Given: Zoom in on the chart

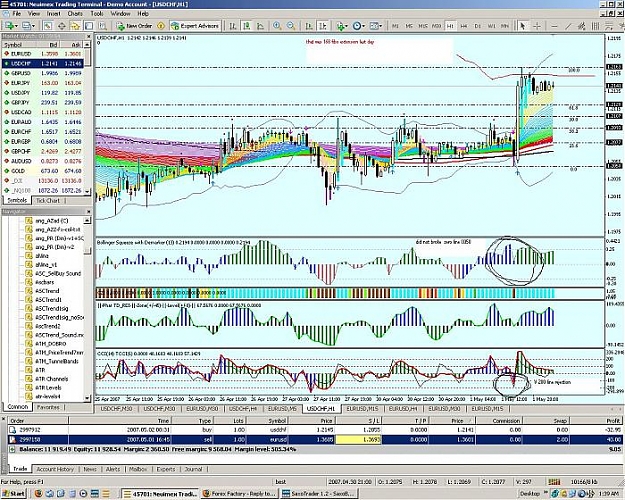Looking at the screenshot, I should click(x=277, y=26).
